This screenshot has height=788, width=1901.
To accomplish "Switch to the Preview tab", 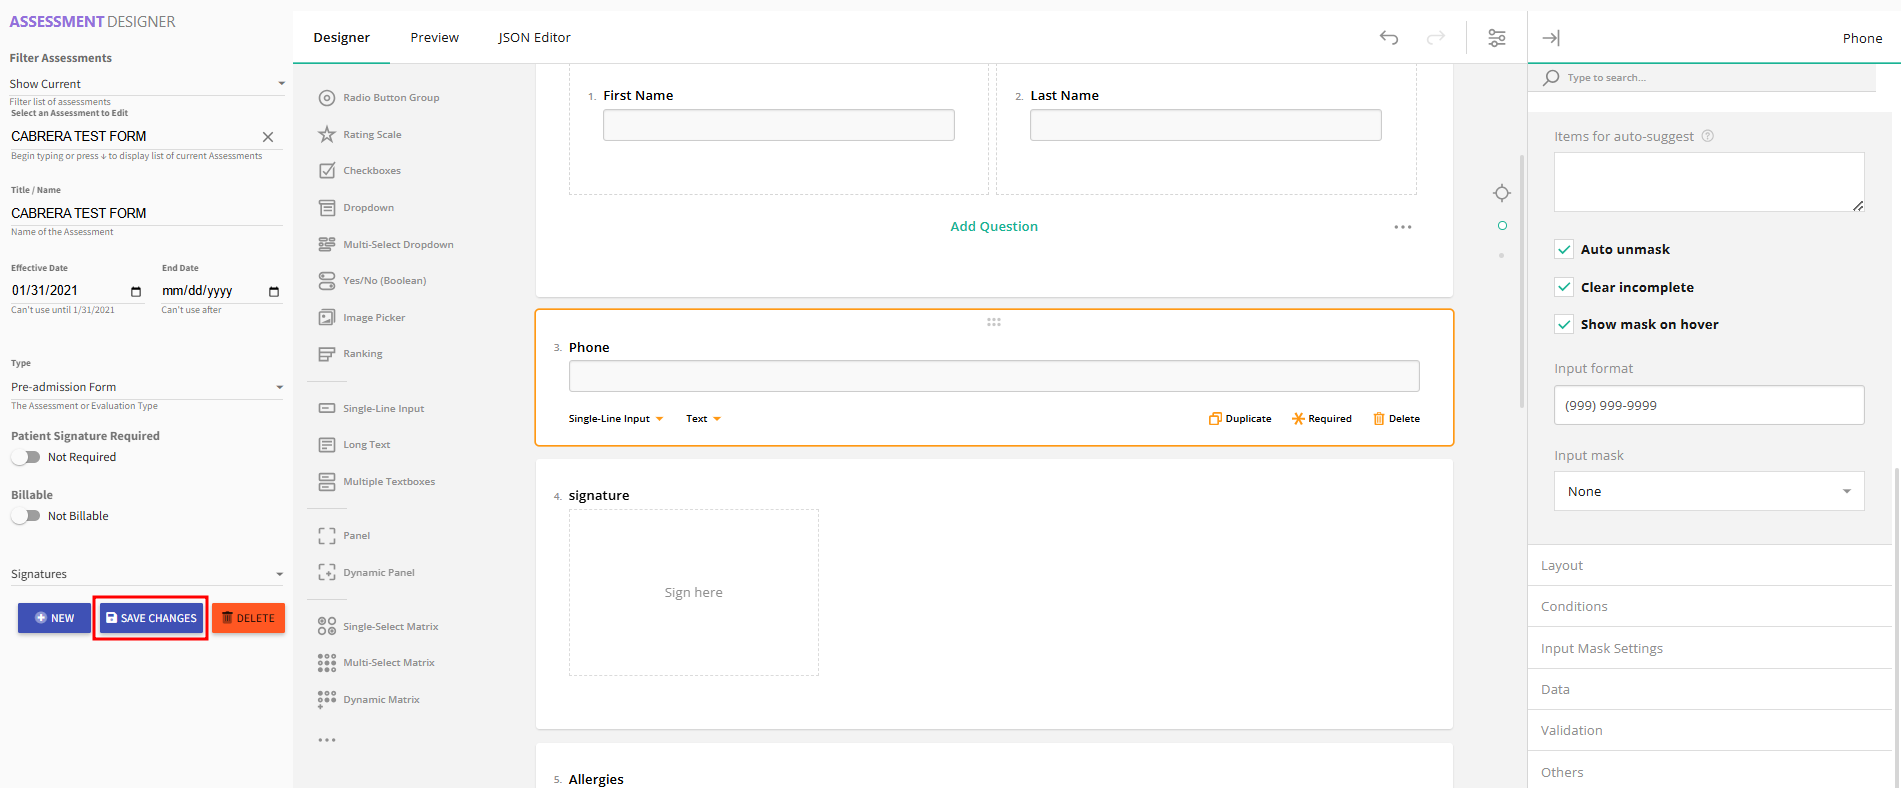I will tap(434, 38).
